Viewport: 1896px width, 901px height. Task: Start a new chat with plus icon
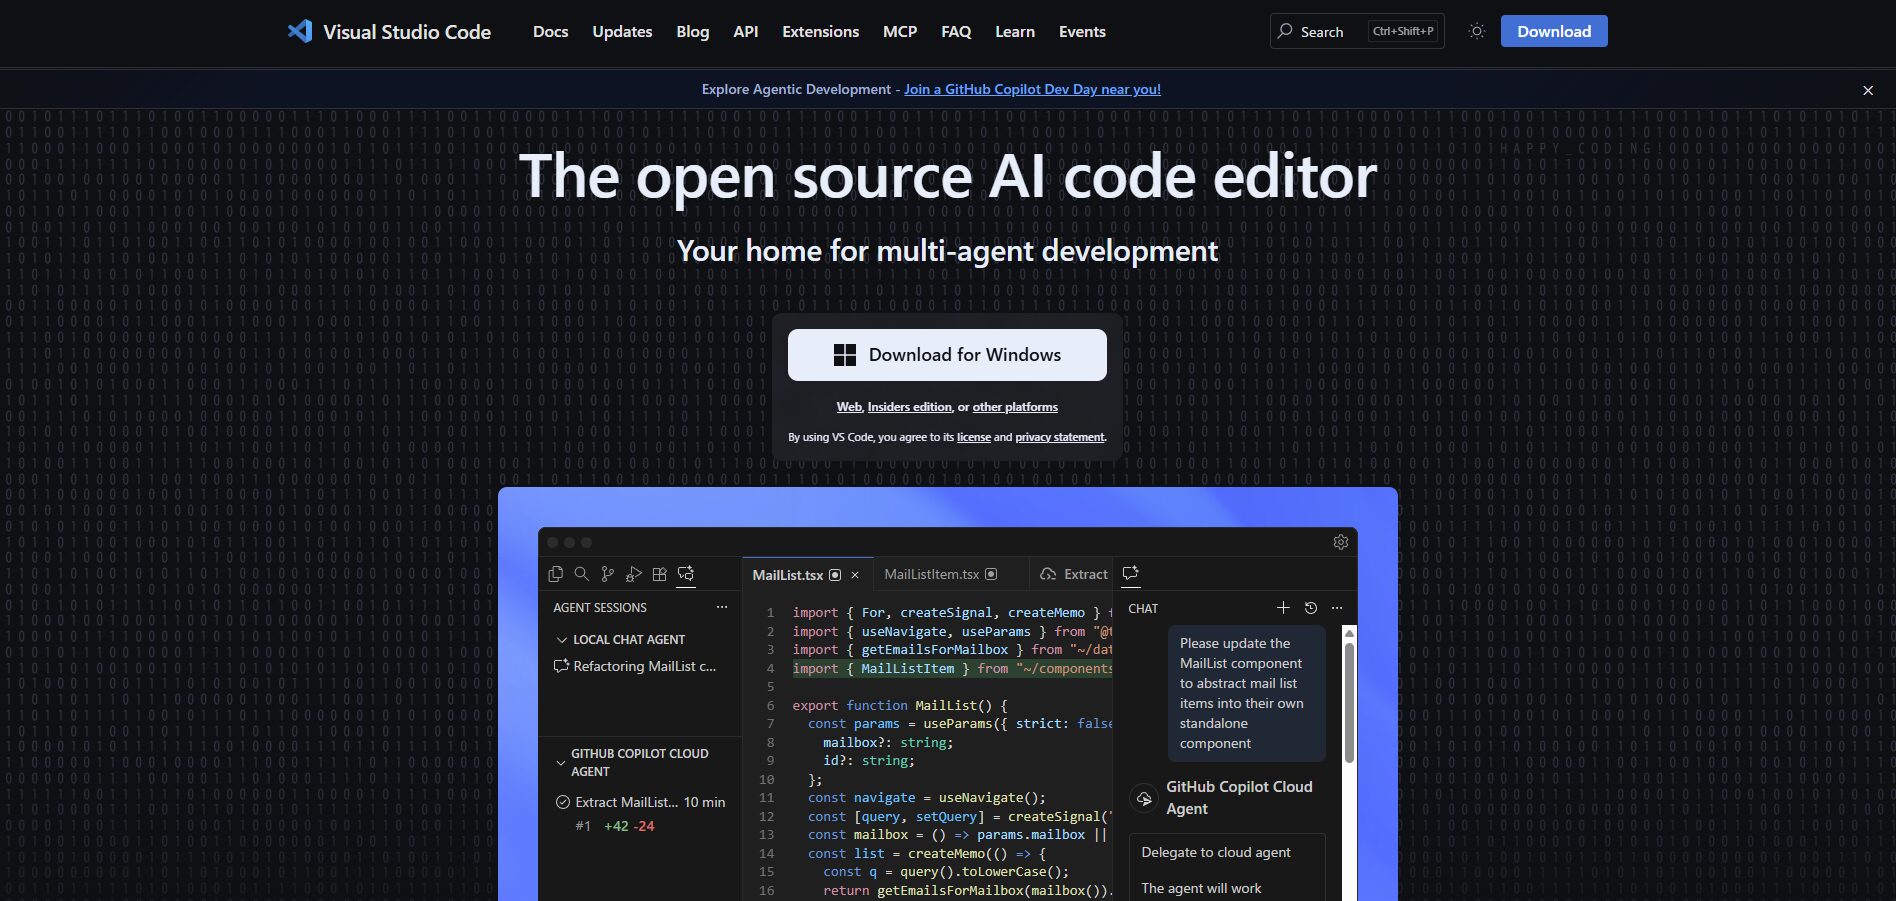(x=1283, y=608)
